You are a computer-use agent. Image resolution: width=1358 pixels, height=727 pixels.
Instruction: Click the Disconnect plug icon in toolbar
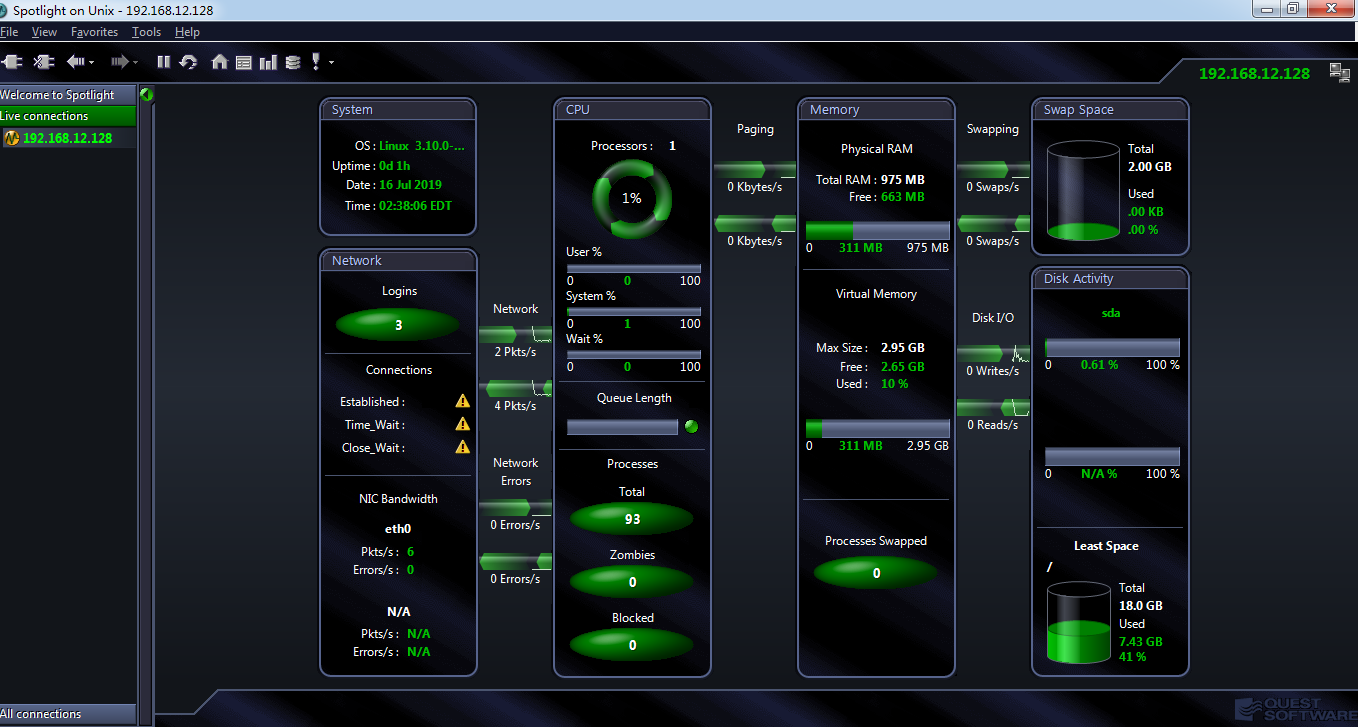click(x=43, y=62)
